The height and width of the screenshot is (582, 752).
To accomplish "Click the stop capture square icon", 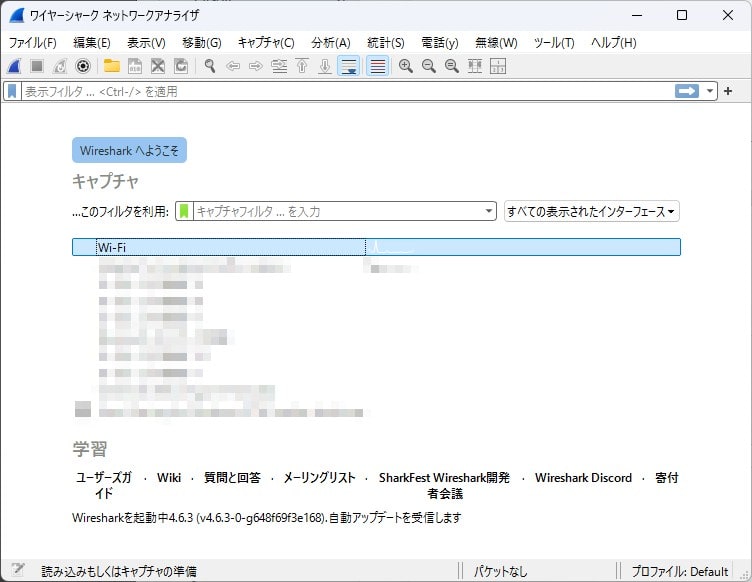I will (x=37, y=66).
